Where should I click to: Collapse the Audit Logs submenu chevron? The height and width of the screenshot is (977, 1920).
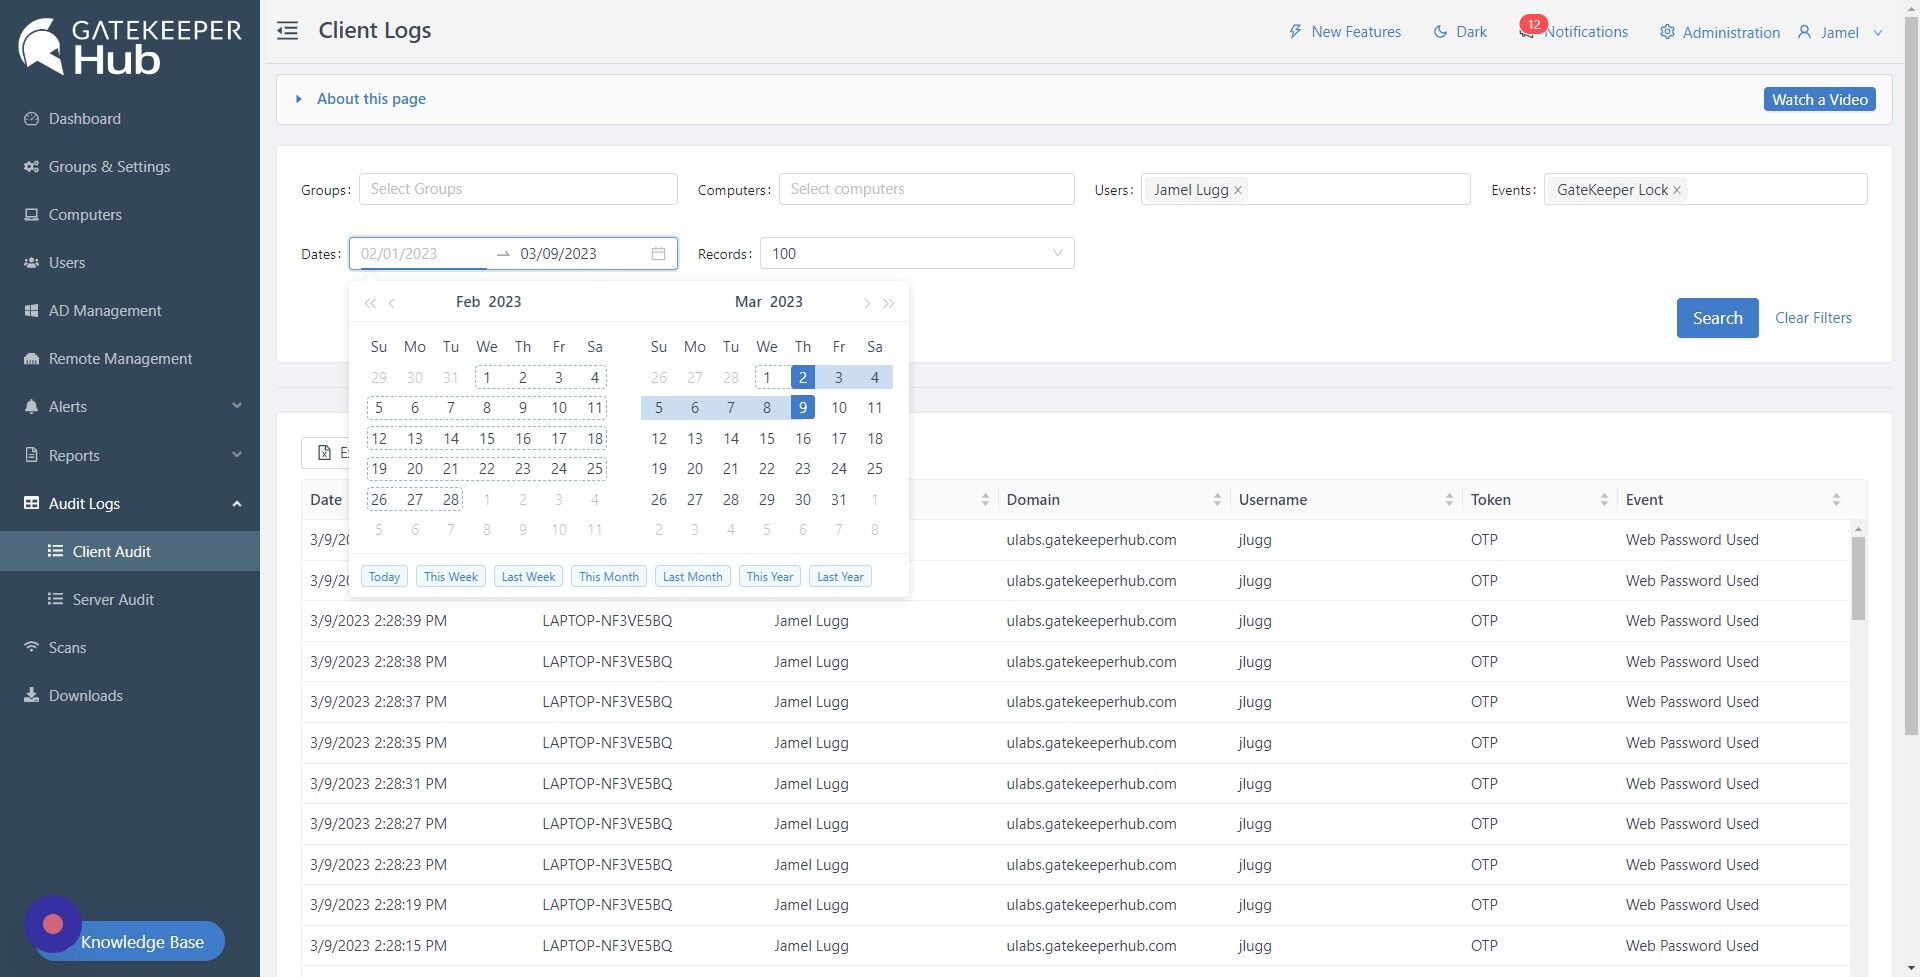(x=237, y=503)
